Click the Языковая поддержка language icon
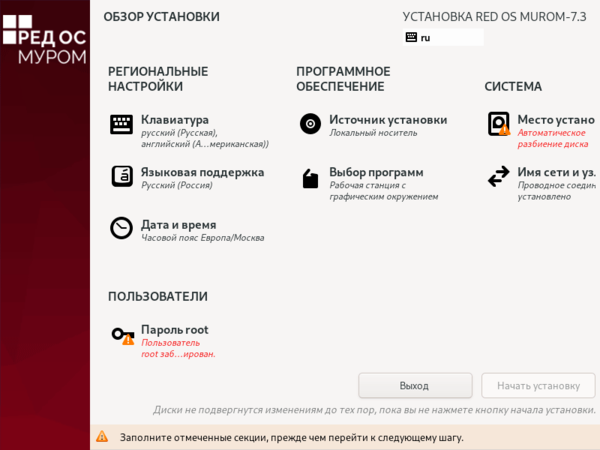 click(x=122, y=176)
